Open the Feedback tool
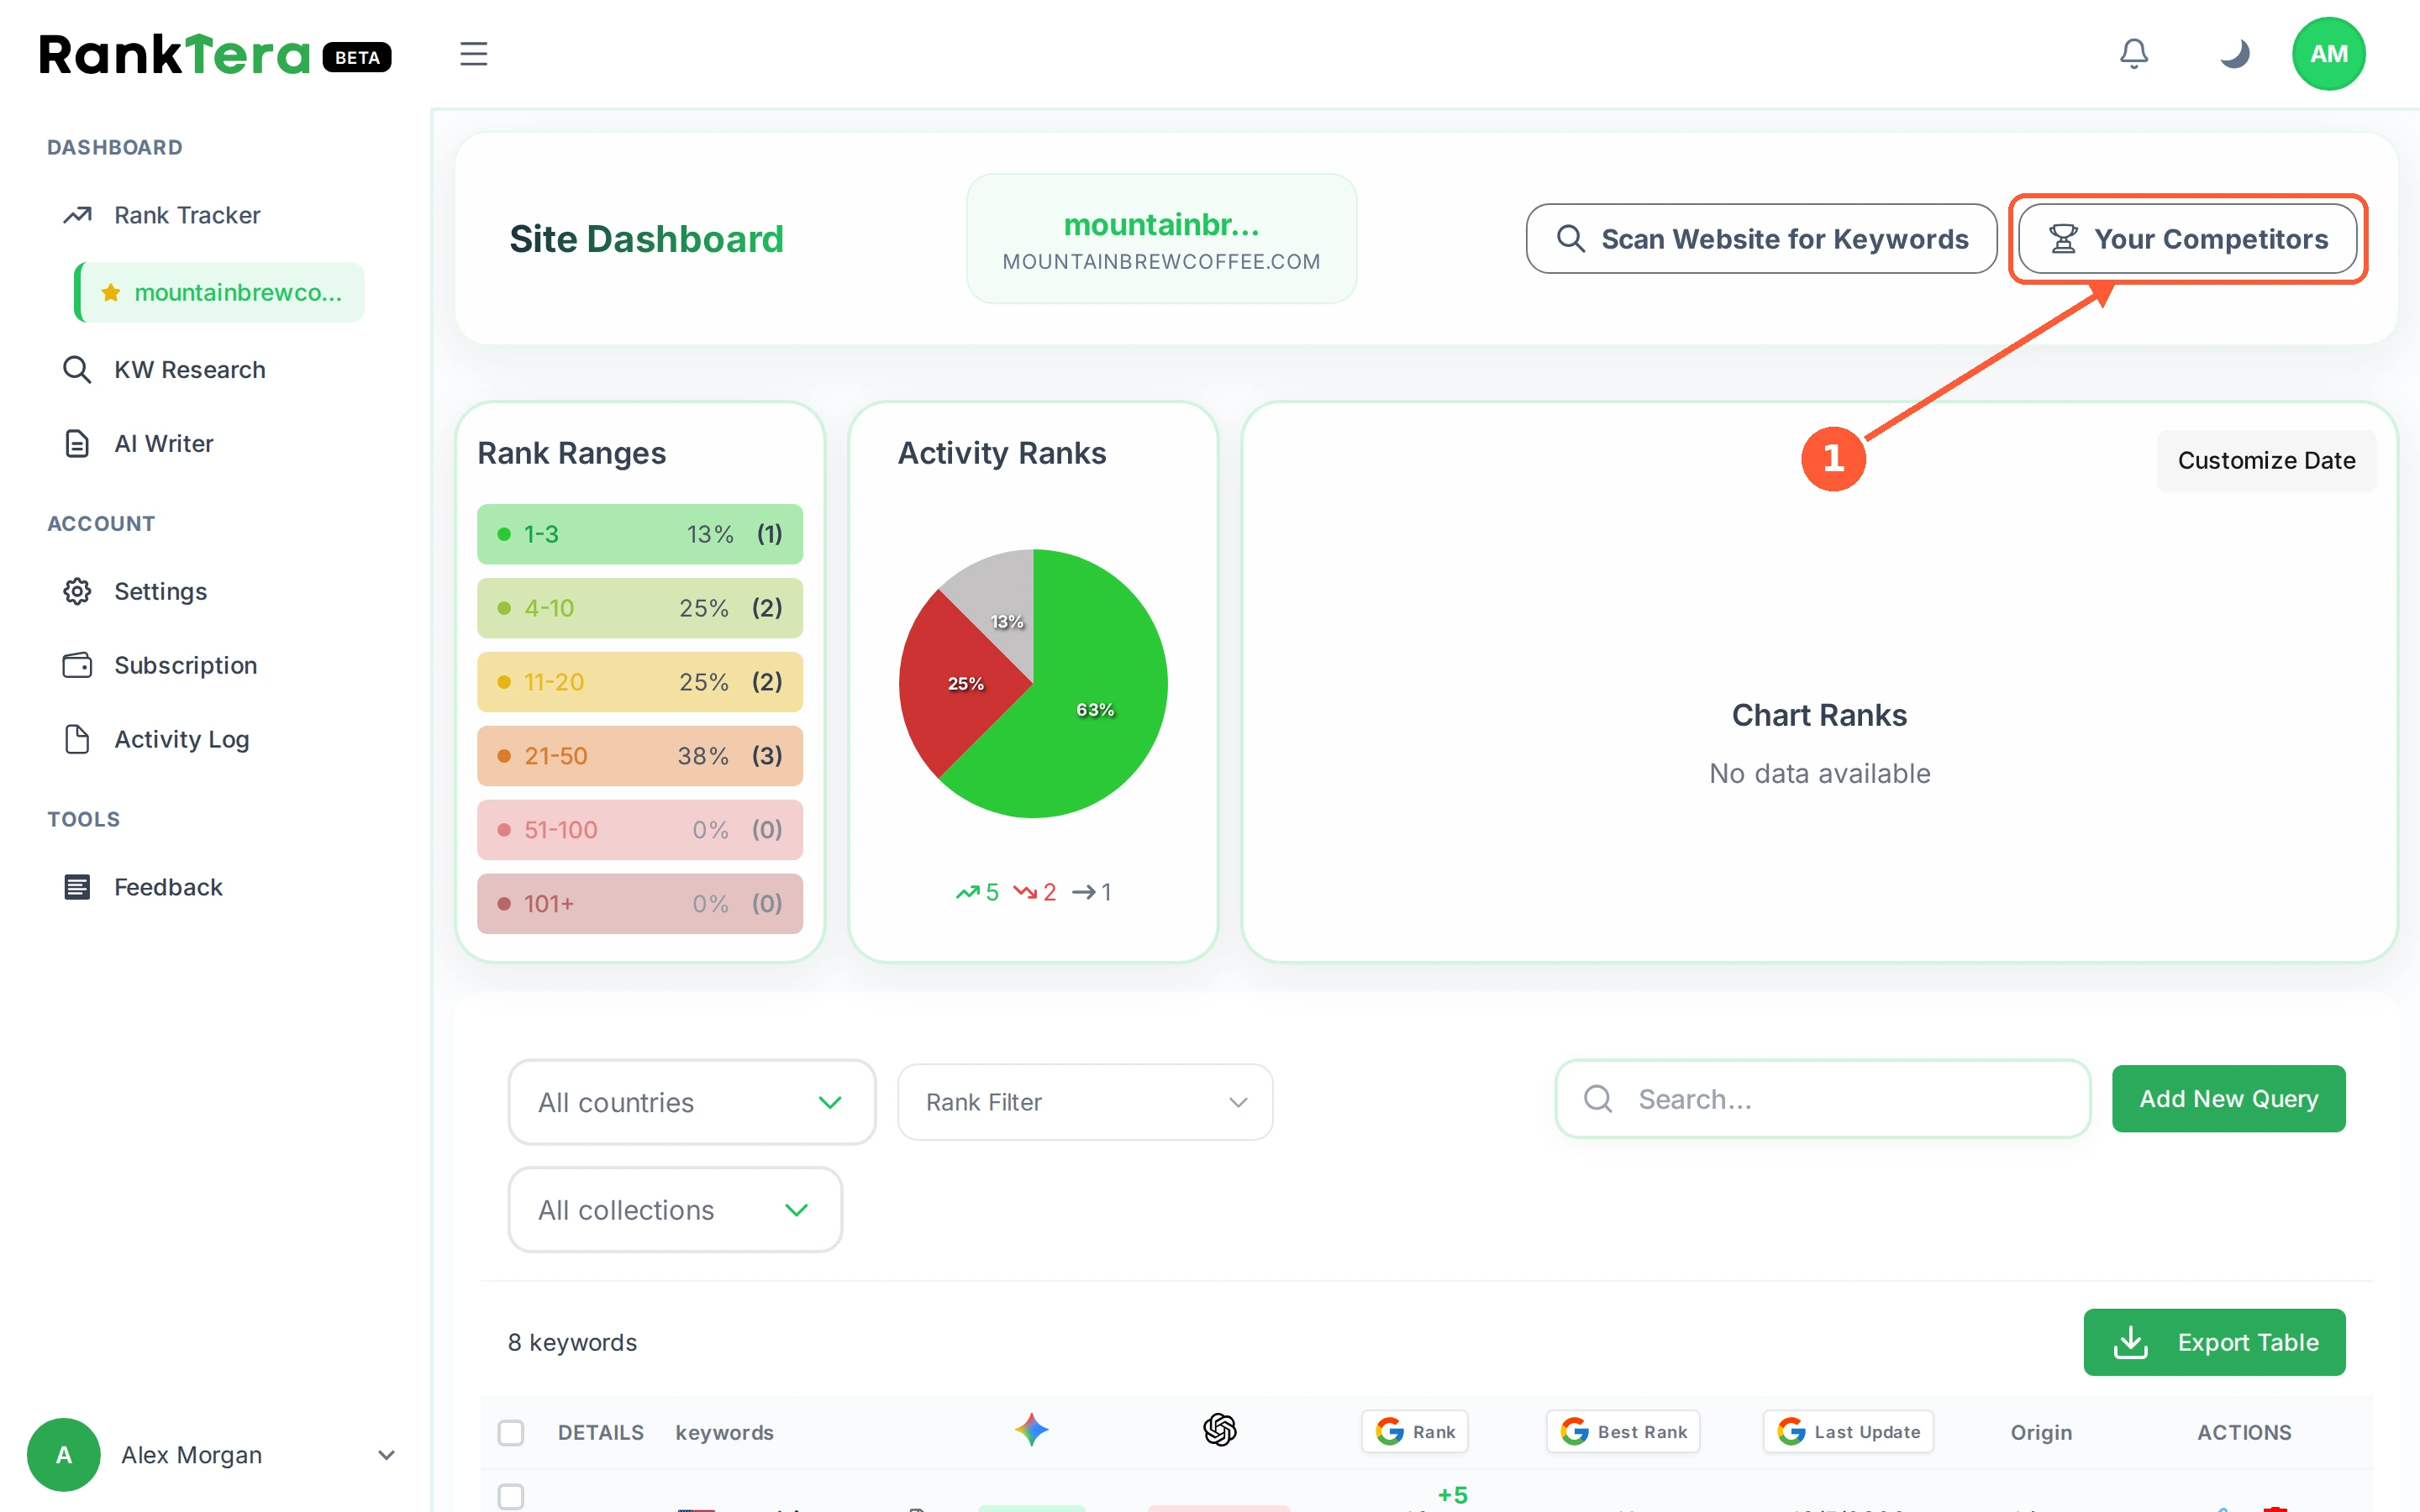This screenshot has width=2420, height=1512. (x=169, y=887)
